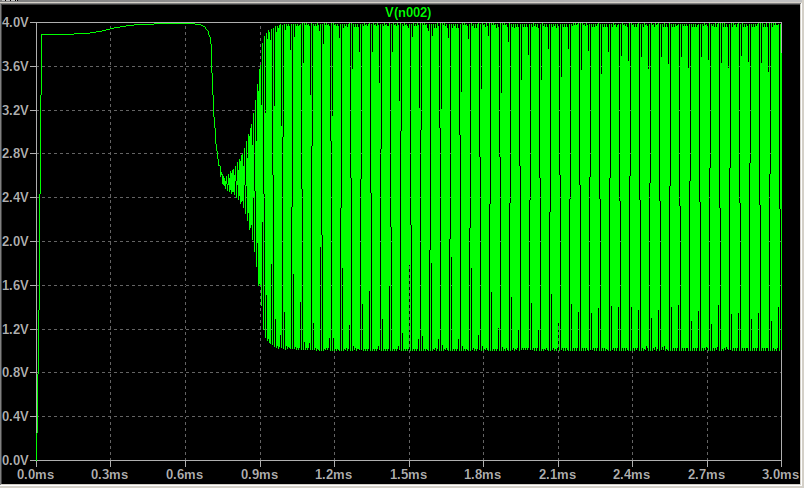Click the 0.6ms time axis label
804x488 pixels.
[x=185, y=475]
